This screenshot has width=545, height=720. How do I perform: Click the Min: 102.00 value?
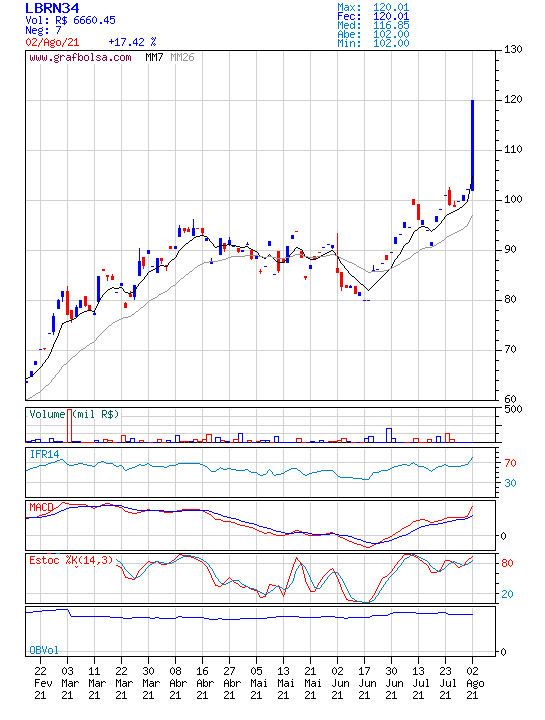pyautogui.click(x=373, y=44)
